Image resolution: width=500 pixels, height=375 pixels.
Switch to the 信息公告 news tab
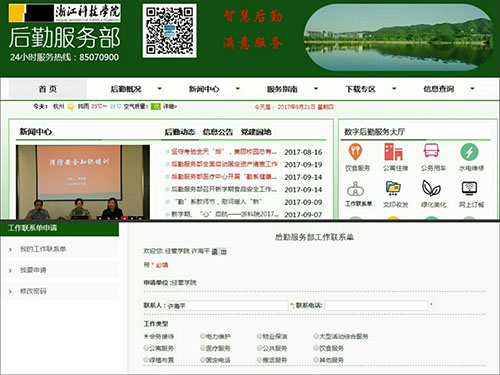point(218,132)
